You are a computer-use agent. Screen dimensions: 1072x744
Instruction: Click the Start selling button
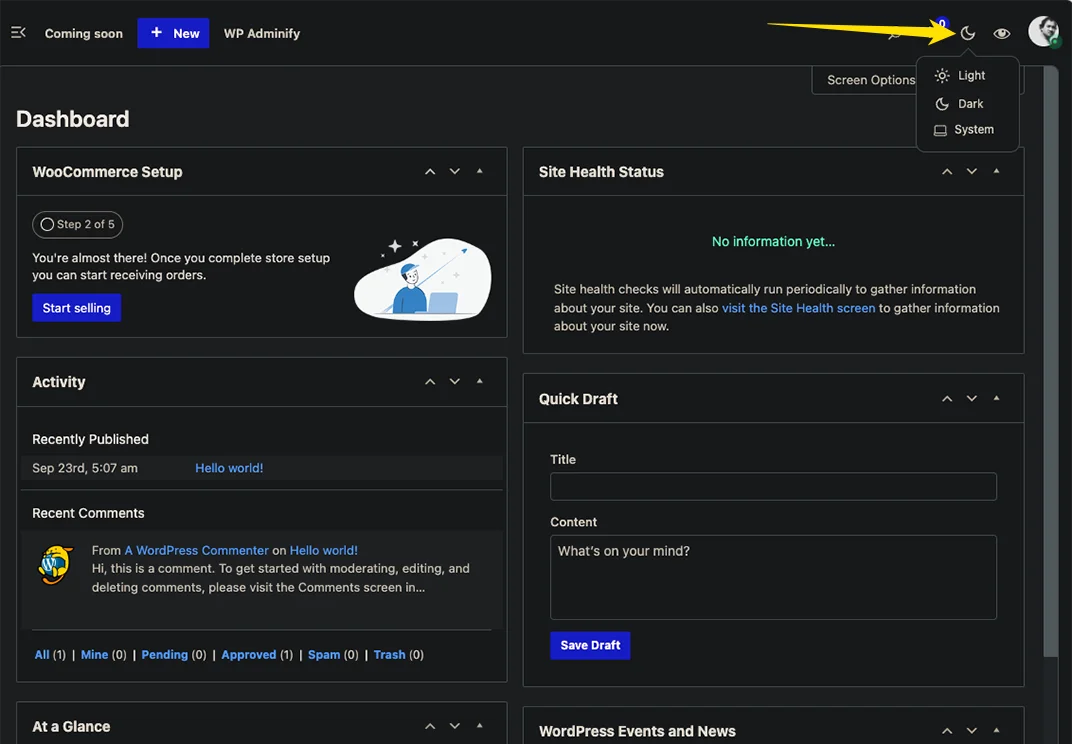pos(77,308)
